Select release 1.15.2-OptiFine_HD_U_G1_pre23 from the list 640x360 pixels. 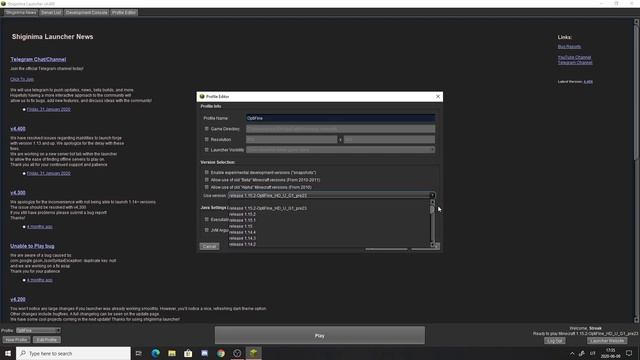329,208
